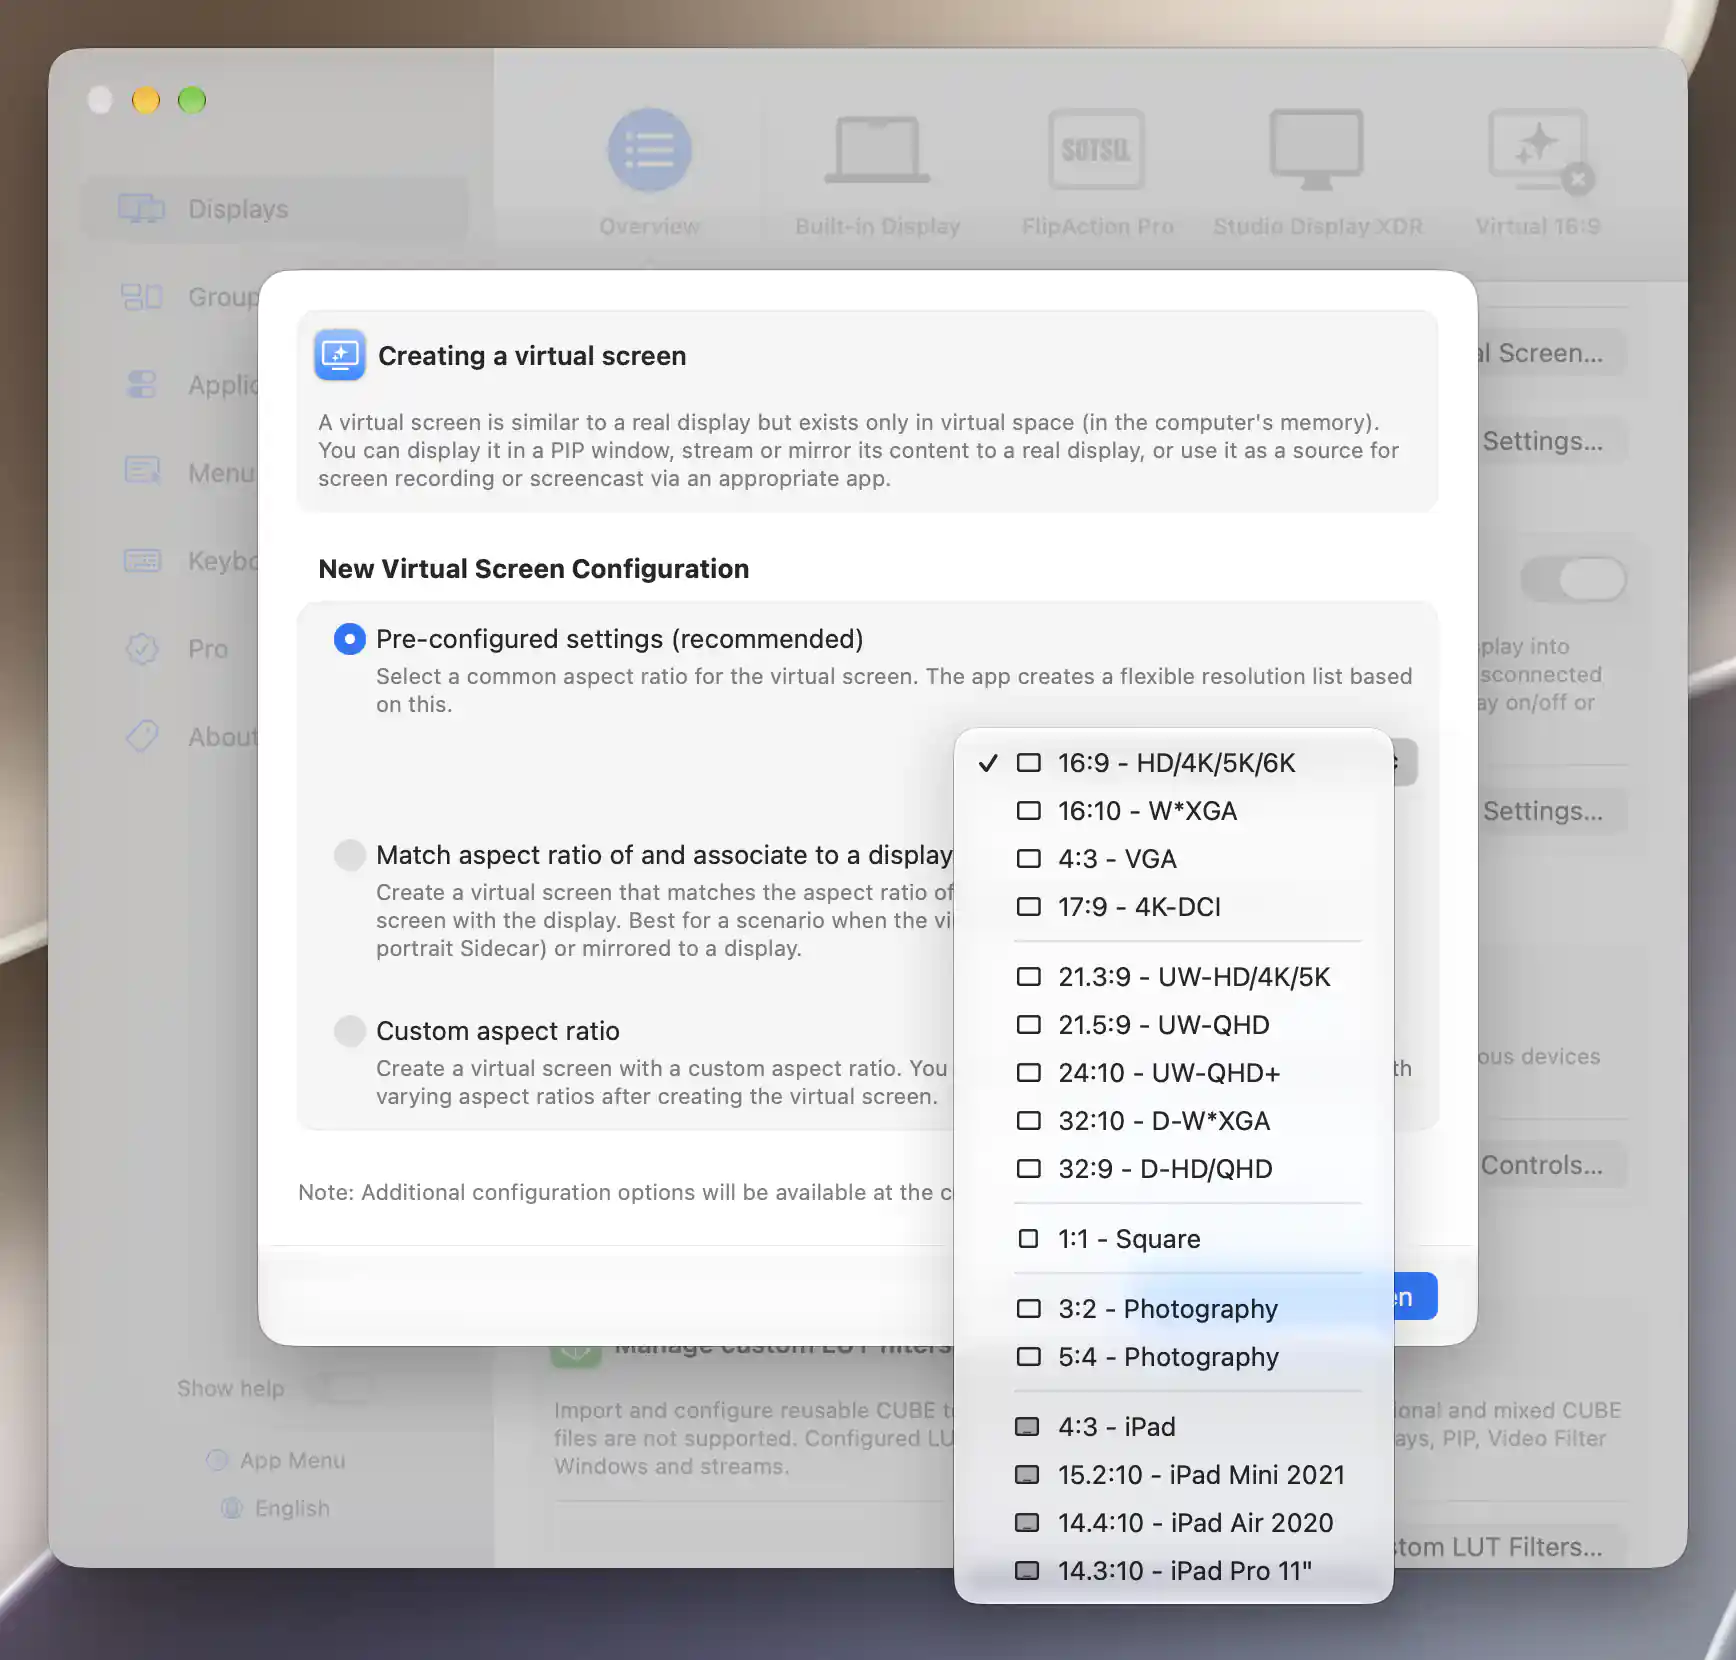This screenshot has height=1660, width=1736.
Task: Select 15.2:10 - iPad Mini 2021
Action: (x=1173, y=1475)
